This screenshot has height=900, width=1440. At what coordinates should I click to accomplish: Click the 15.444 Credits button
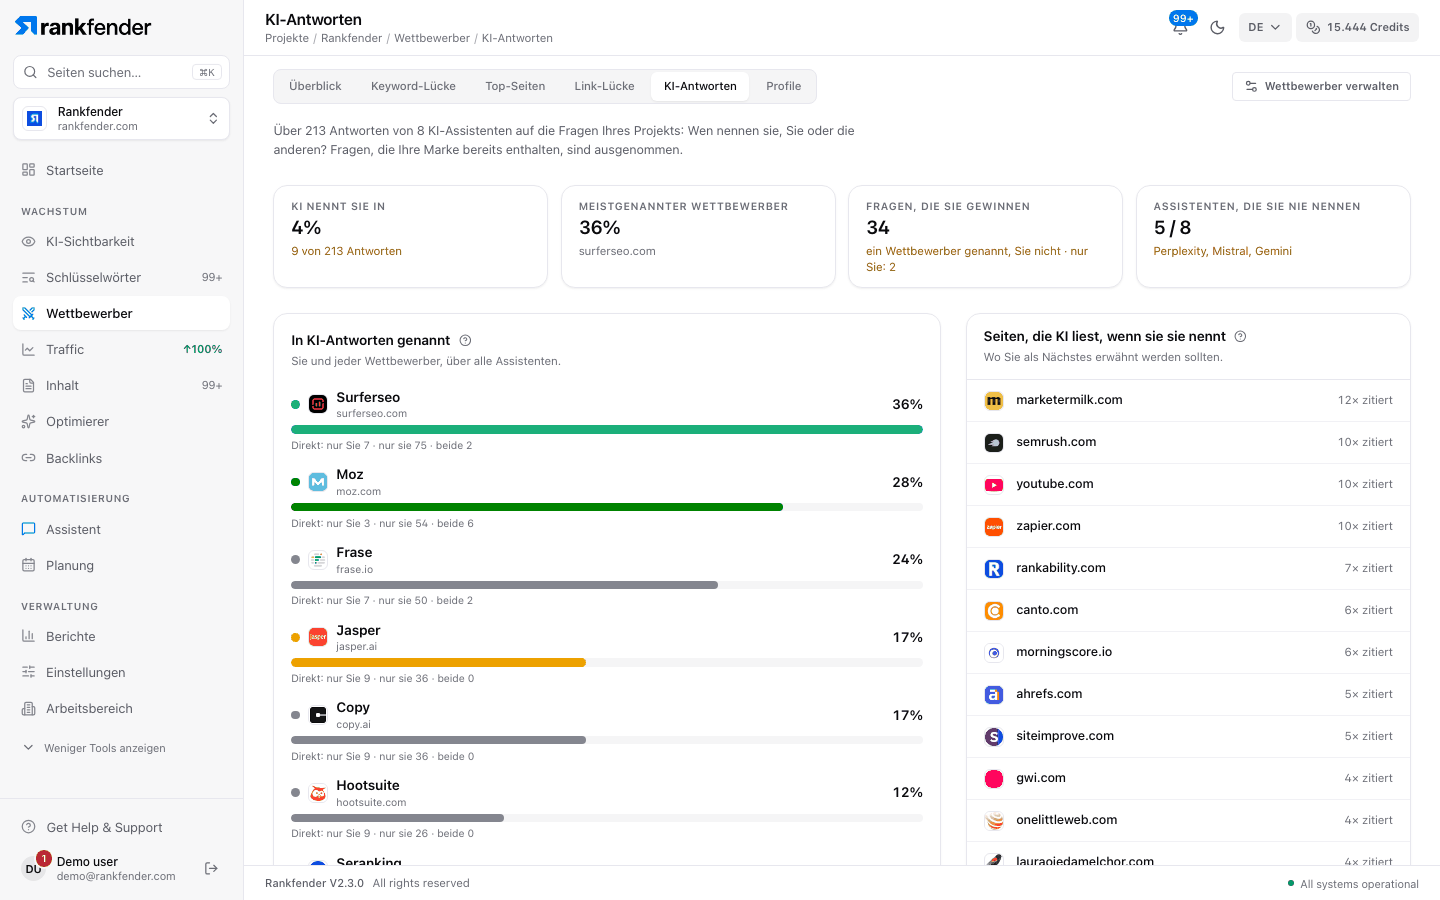(x=1357, y=27)
